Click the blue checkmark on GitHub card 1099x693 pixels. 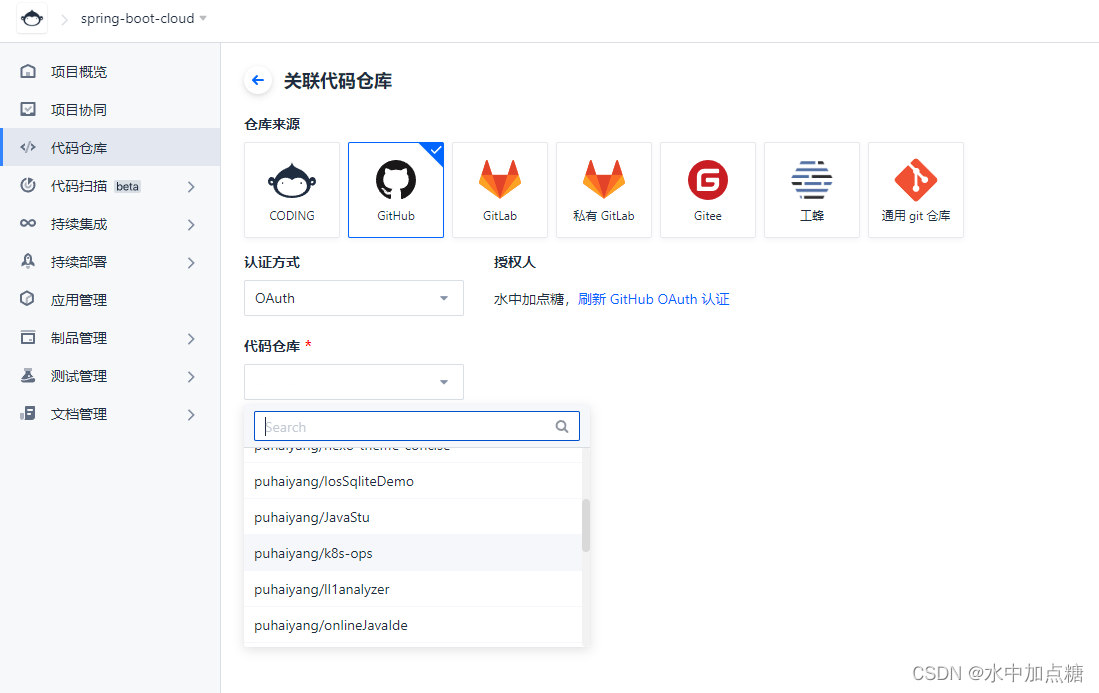pyautogui.click(x=435, y=151)
